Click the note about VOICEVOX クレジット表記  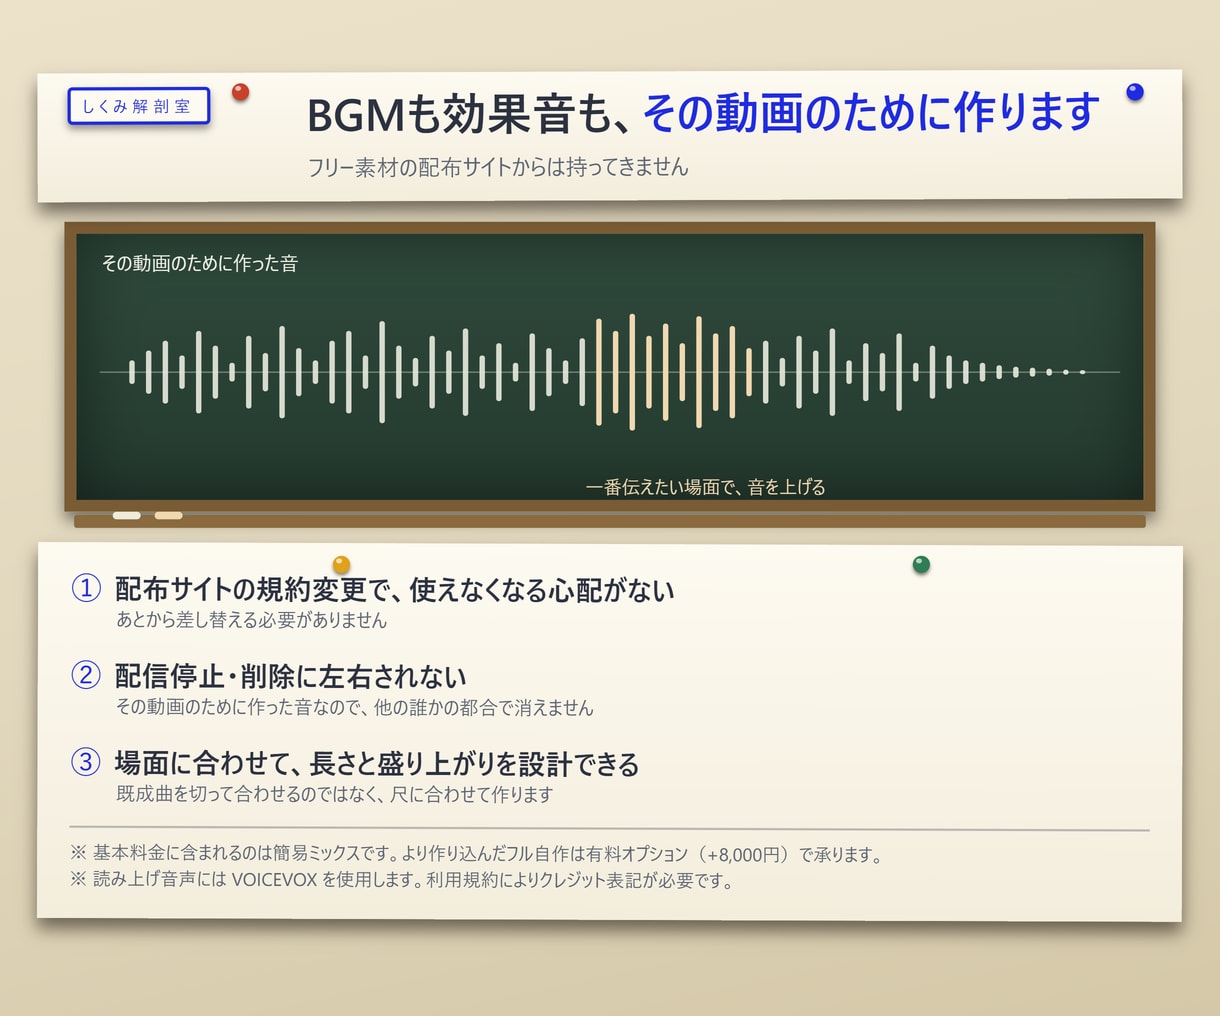tap(402, 881)
